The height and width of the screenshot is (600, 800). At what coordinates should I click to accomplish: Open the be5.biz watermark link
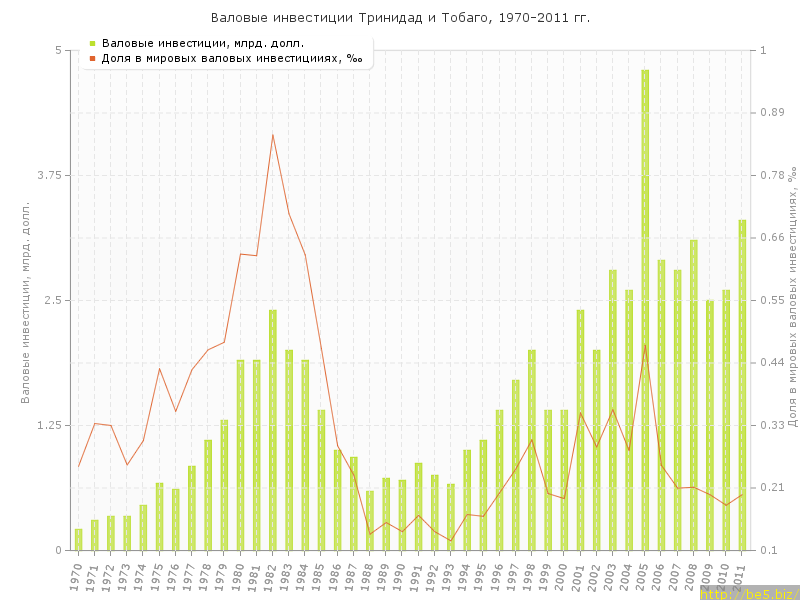tap(749, 593)
